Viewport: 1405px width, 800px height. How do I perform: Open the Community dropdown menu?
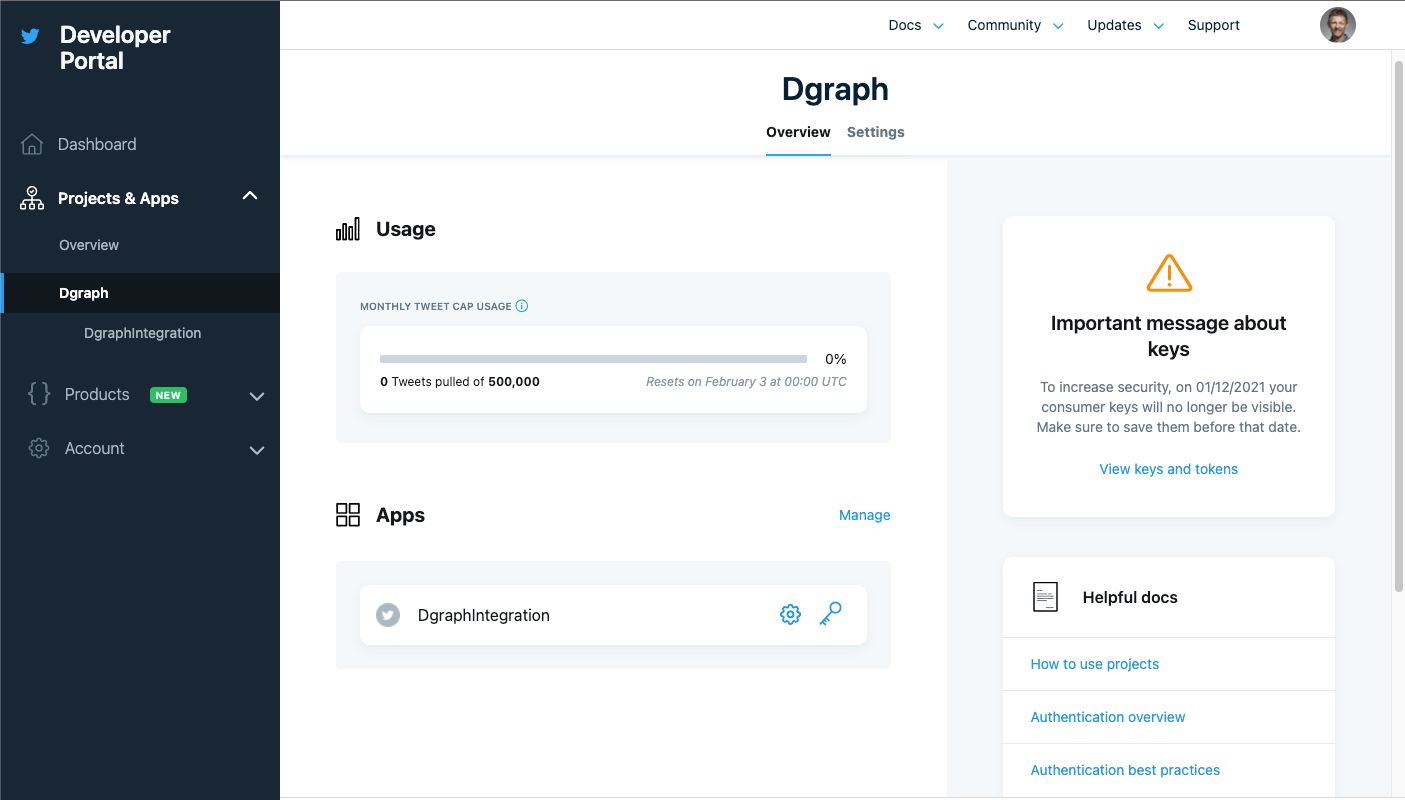point(1015,25)
